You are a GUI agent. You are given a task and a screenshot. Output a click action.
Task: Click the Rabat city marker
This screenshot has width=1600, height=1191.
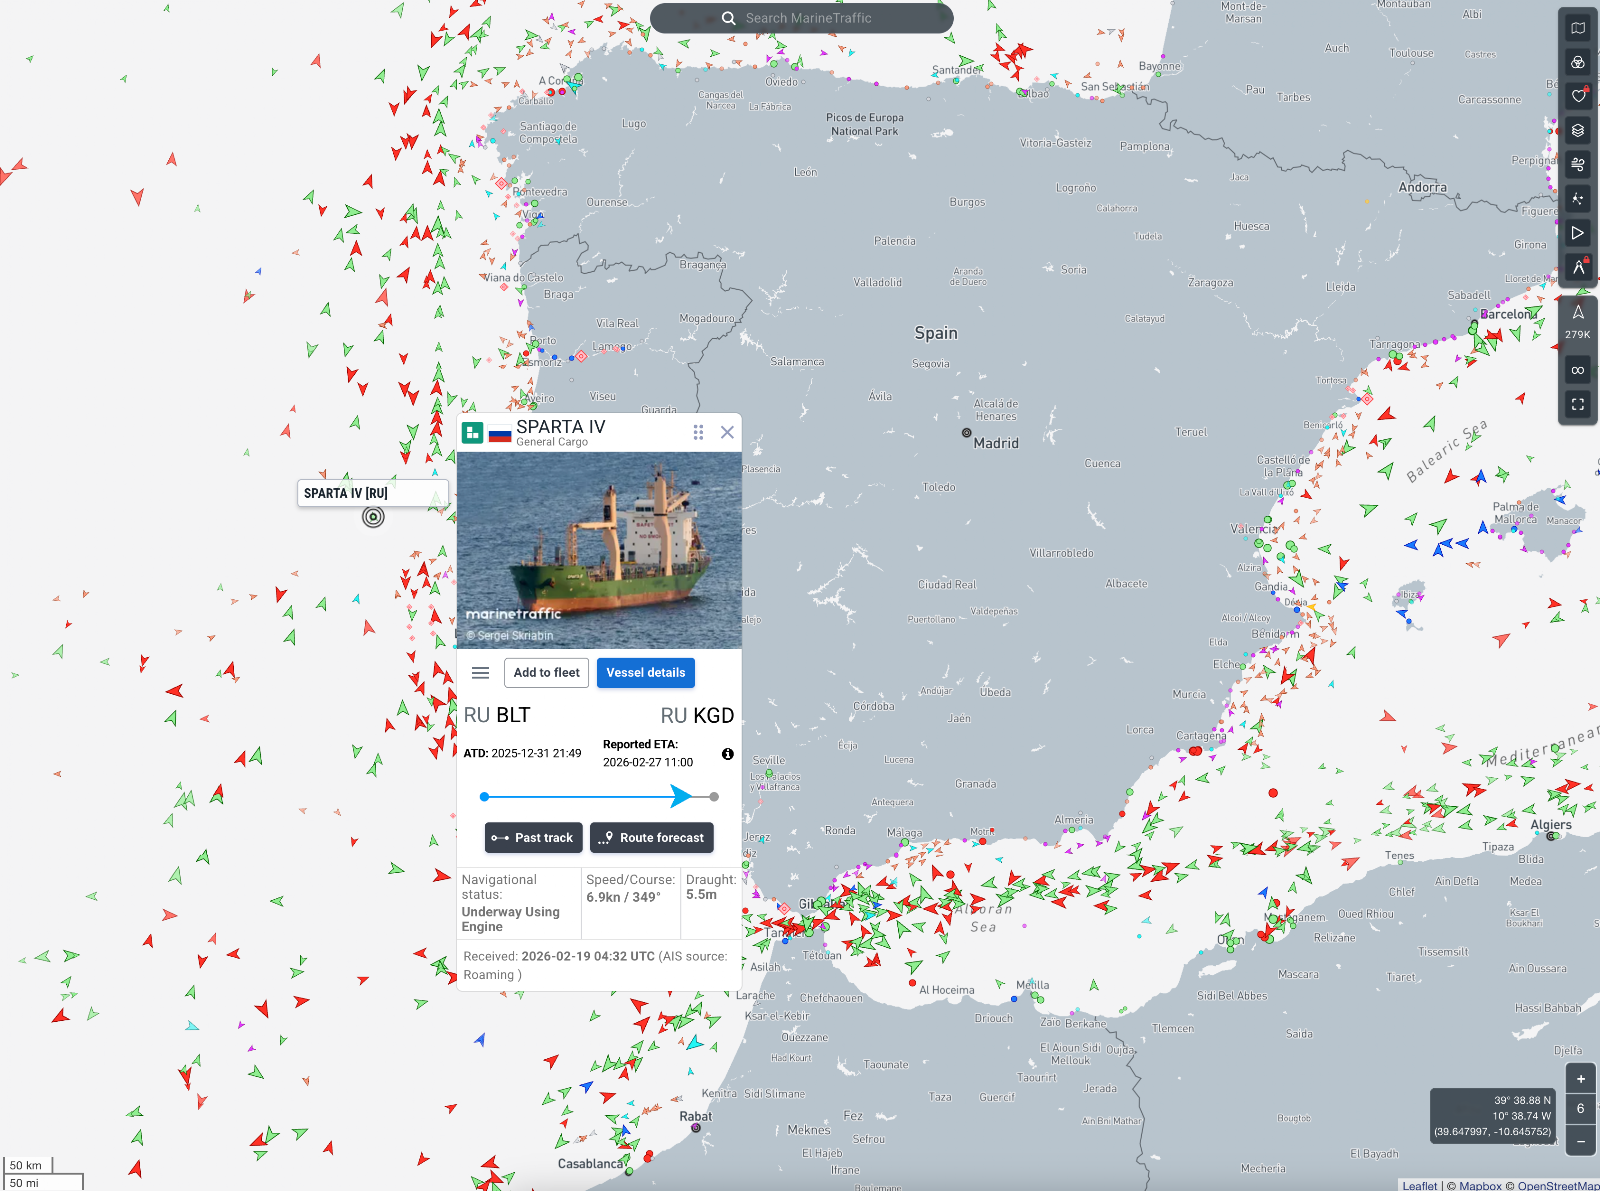pyautogui.click(x=696, y=1128)
